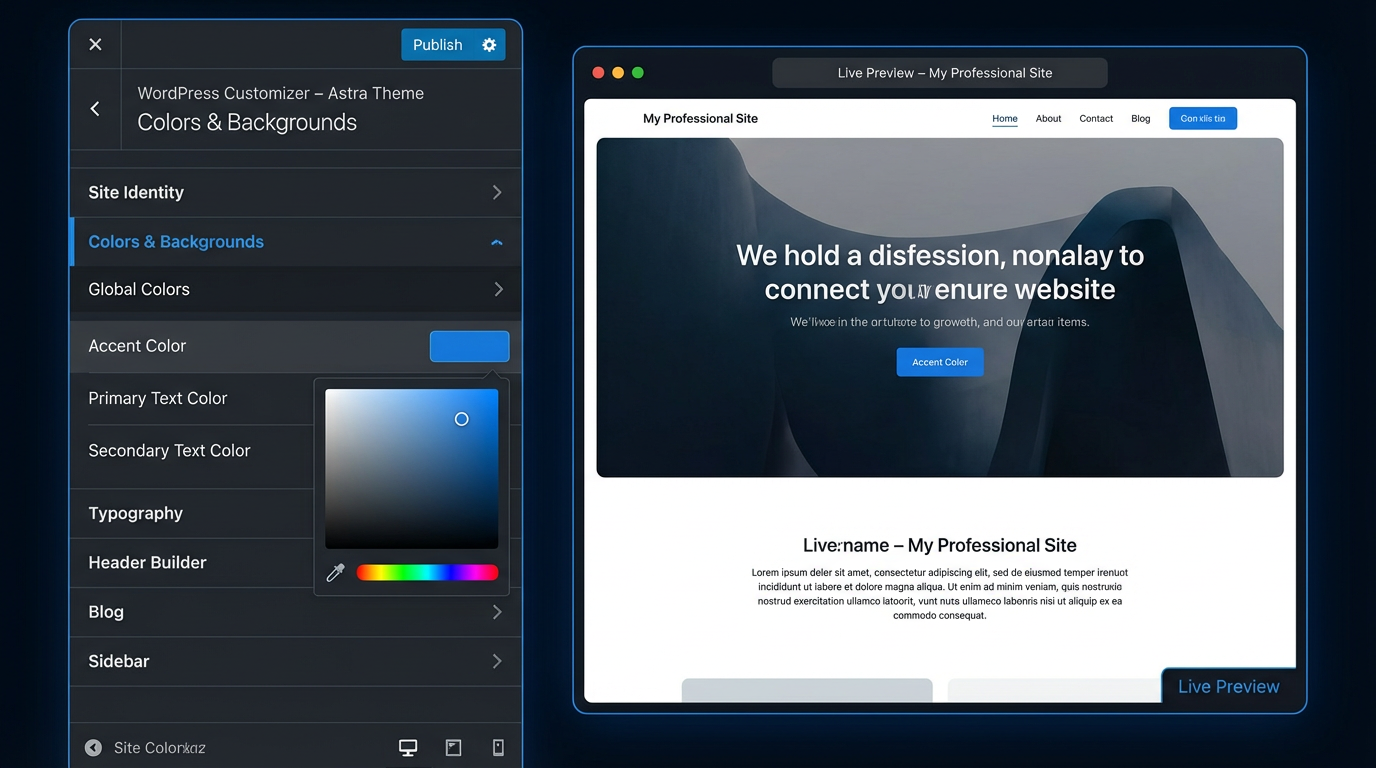Viewport: 1376px width, 768px height.
Task: Click the Publish button
Action: point(437,44)
